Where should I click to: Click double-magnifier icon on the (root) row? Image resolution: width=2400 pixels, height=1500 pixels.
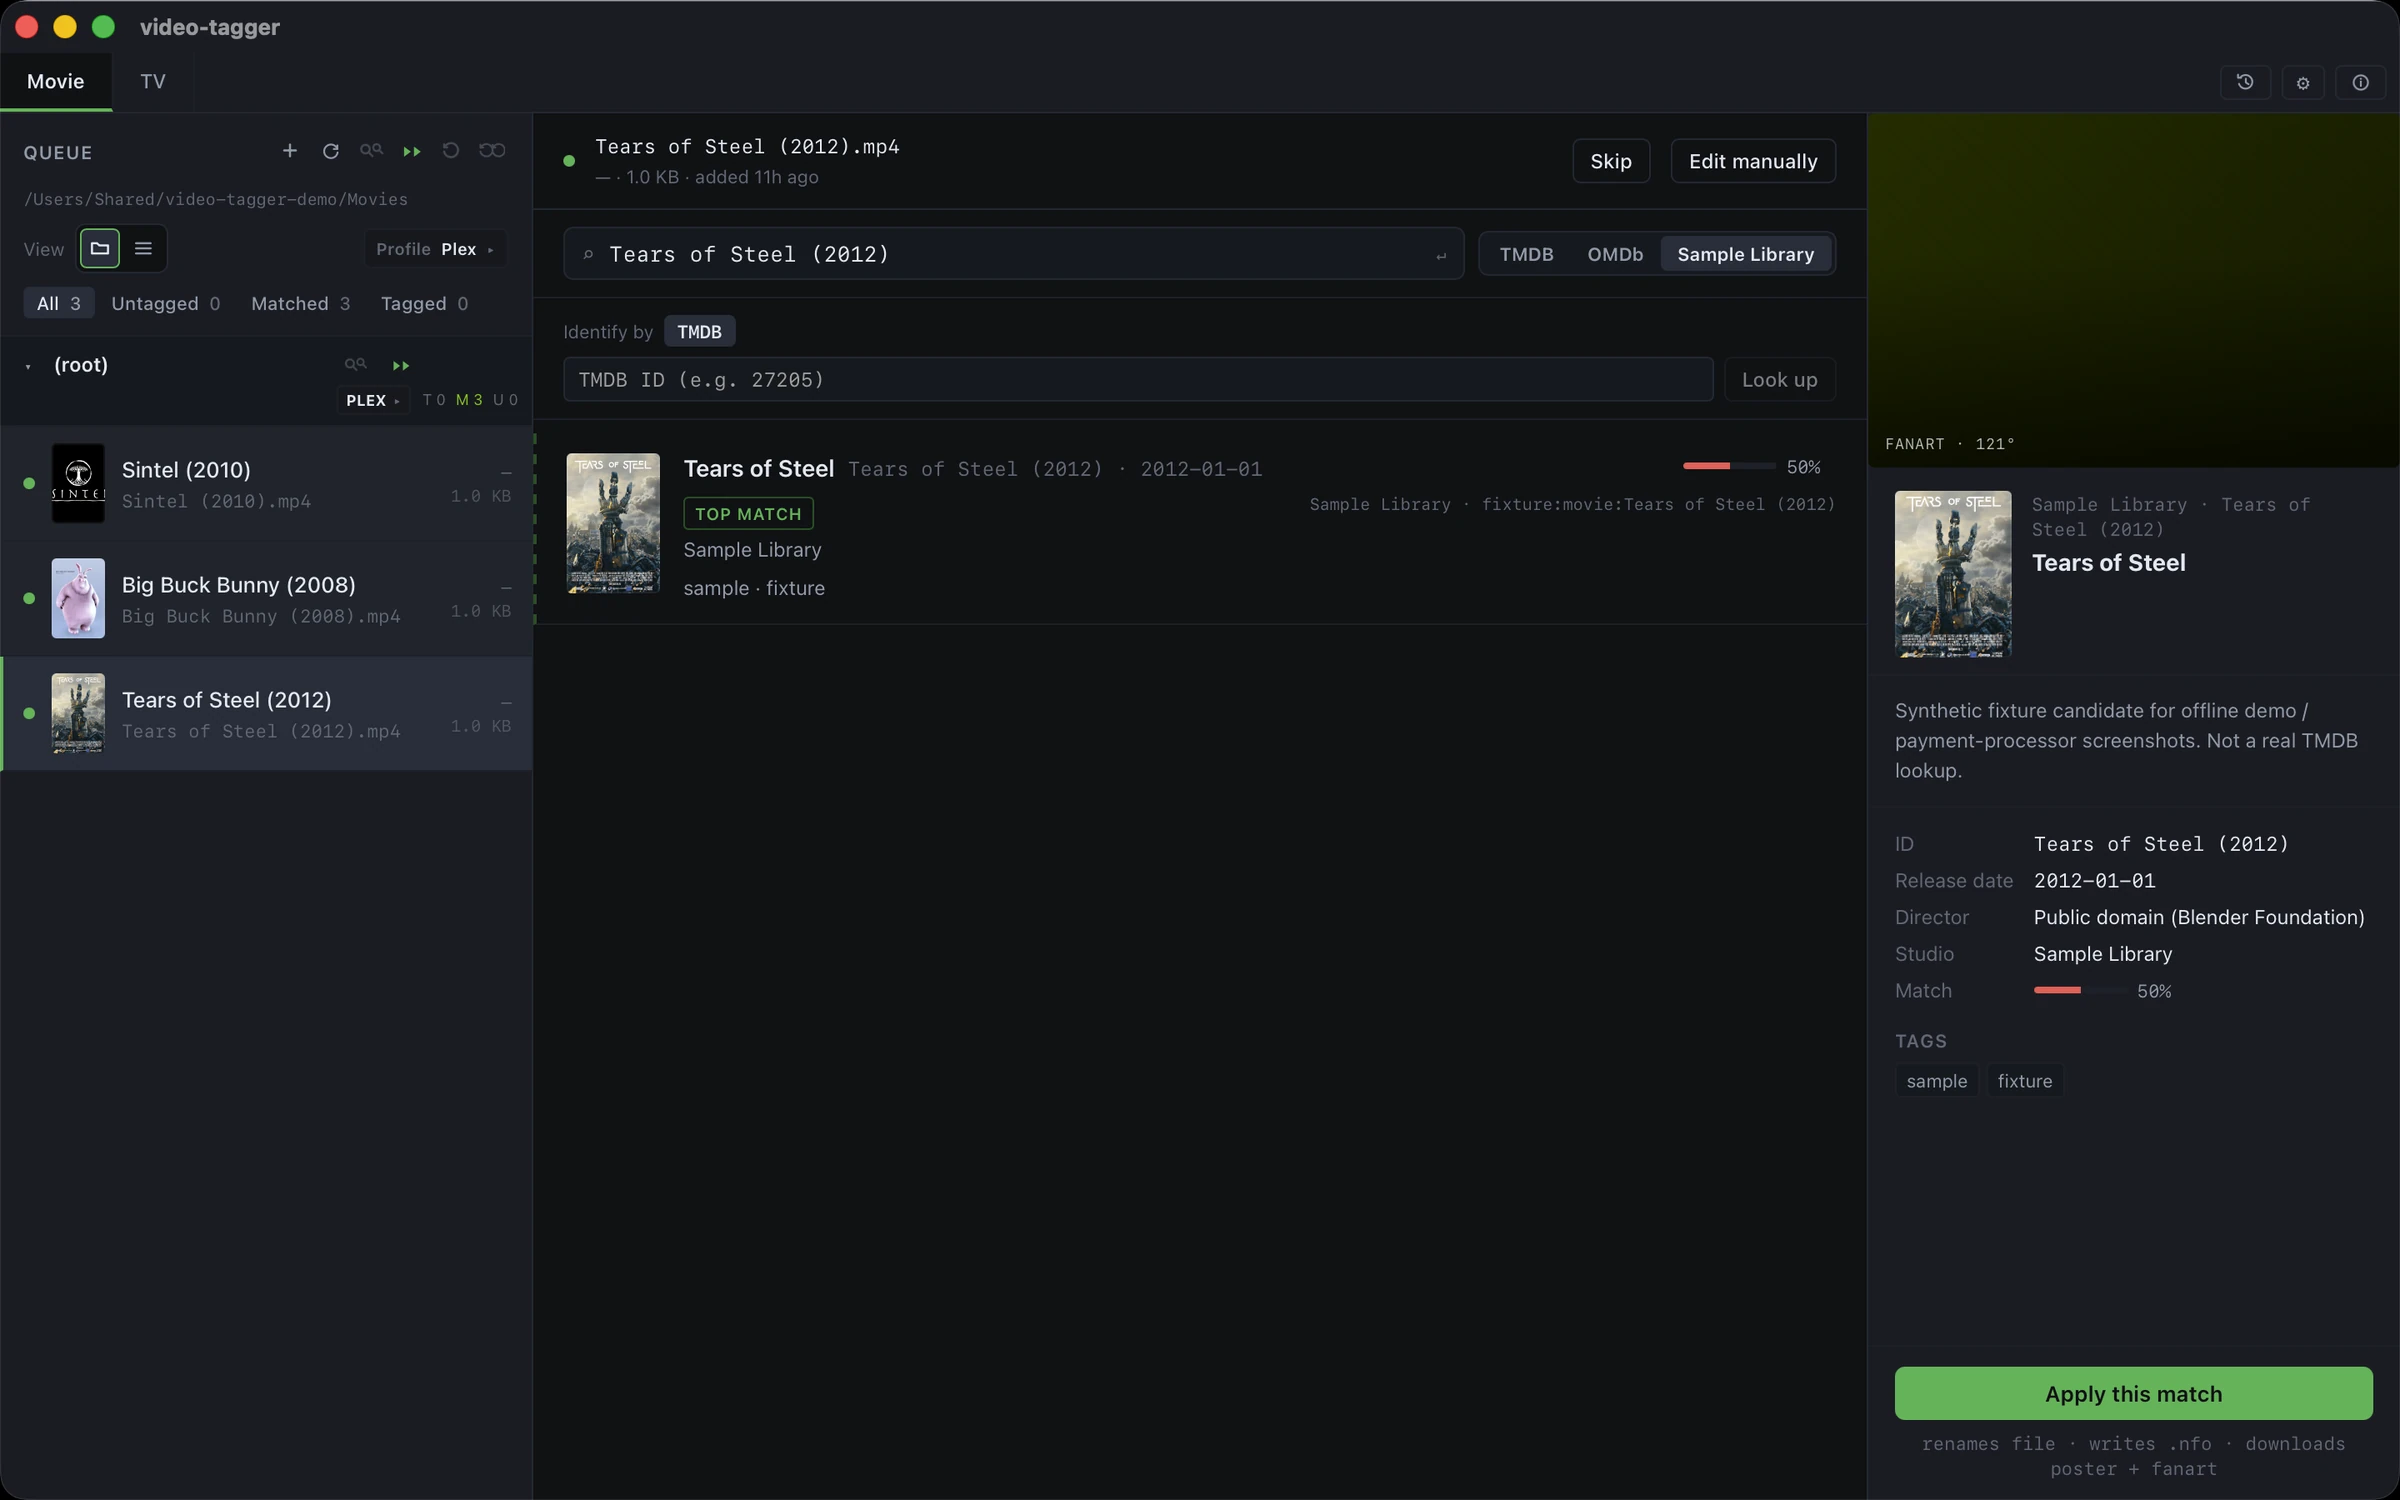point(356,365)
